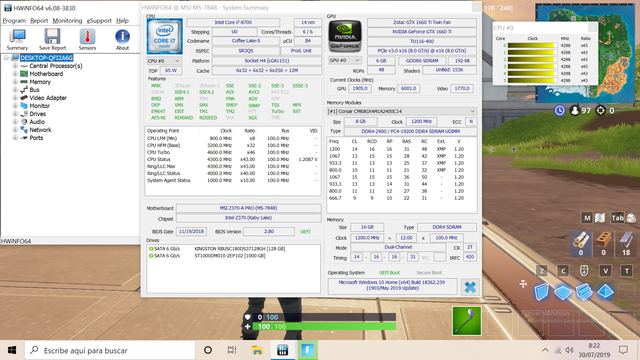Viewport: 640px width, 360px height.
Task: Select Bus tree item
Action: click(x=34, y=90)
